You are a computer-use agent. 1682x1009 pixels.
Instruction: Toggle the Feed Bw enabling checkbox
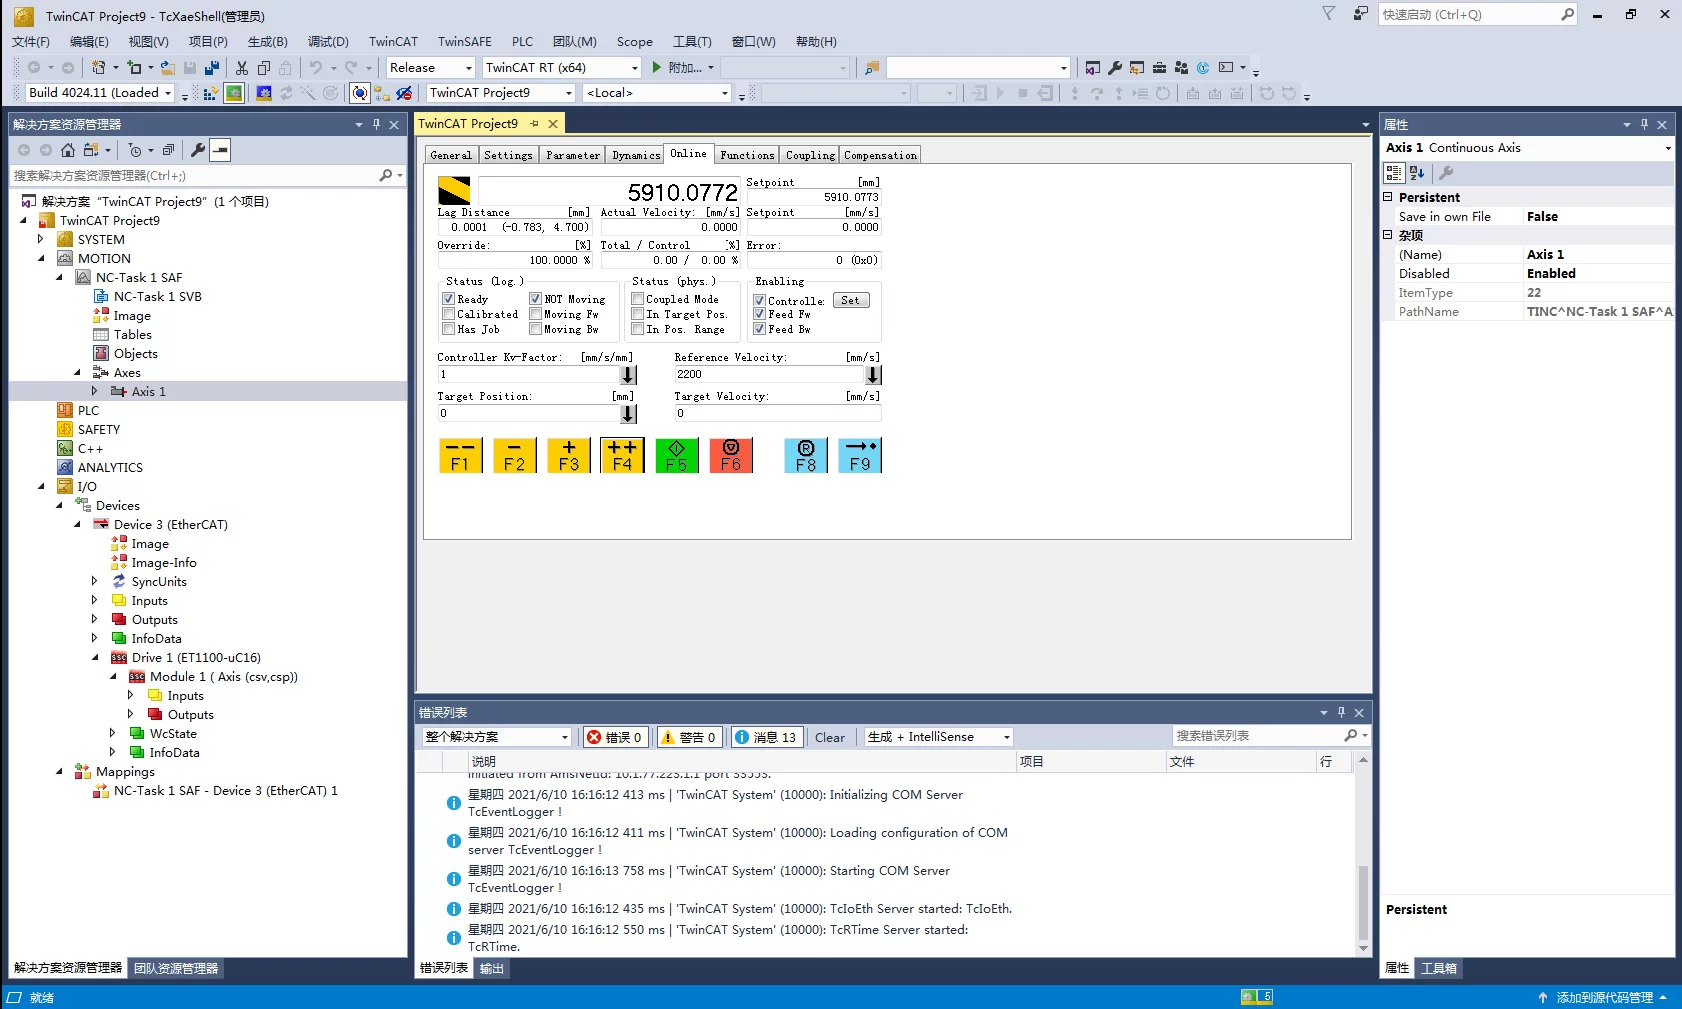tap(760, 329)
